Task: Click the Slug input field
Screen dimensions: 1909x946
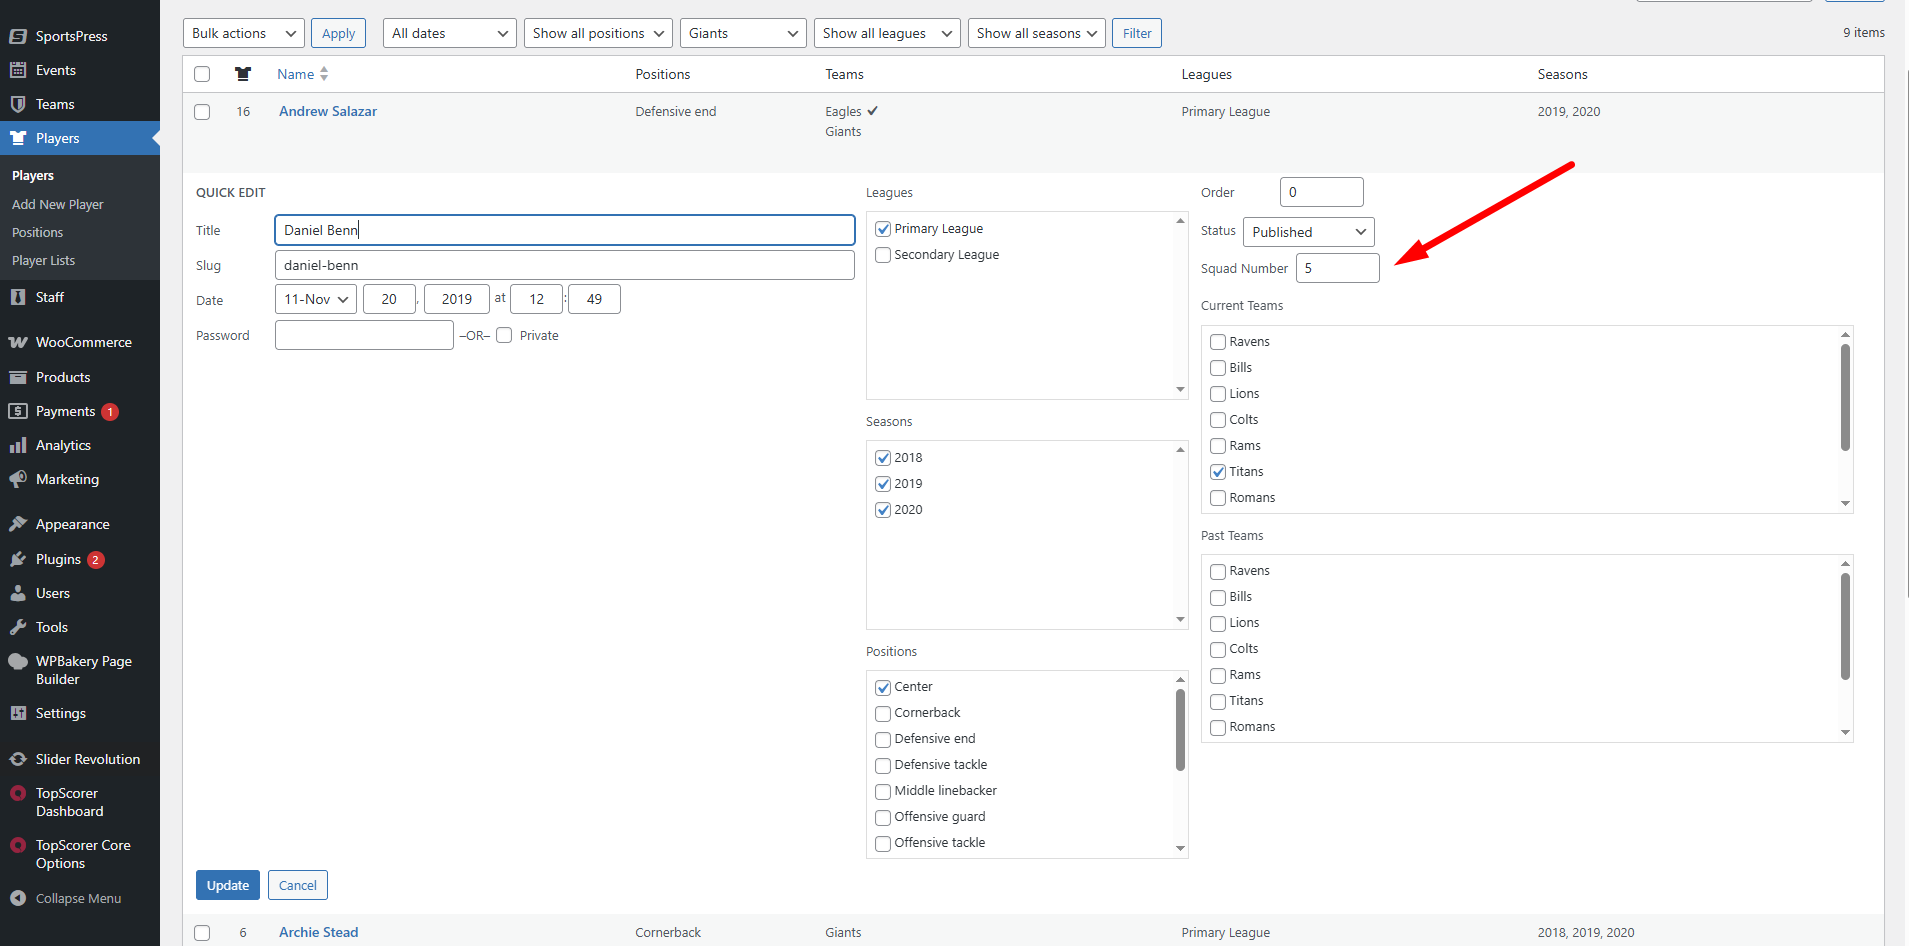Action: click(565, 265)
